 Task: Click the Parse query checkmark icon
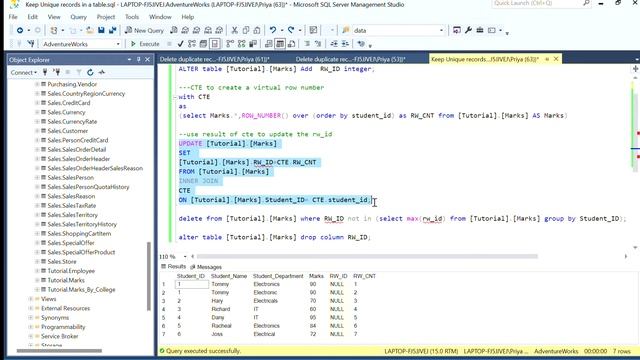(180, 44)
